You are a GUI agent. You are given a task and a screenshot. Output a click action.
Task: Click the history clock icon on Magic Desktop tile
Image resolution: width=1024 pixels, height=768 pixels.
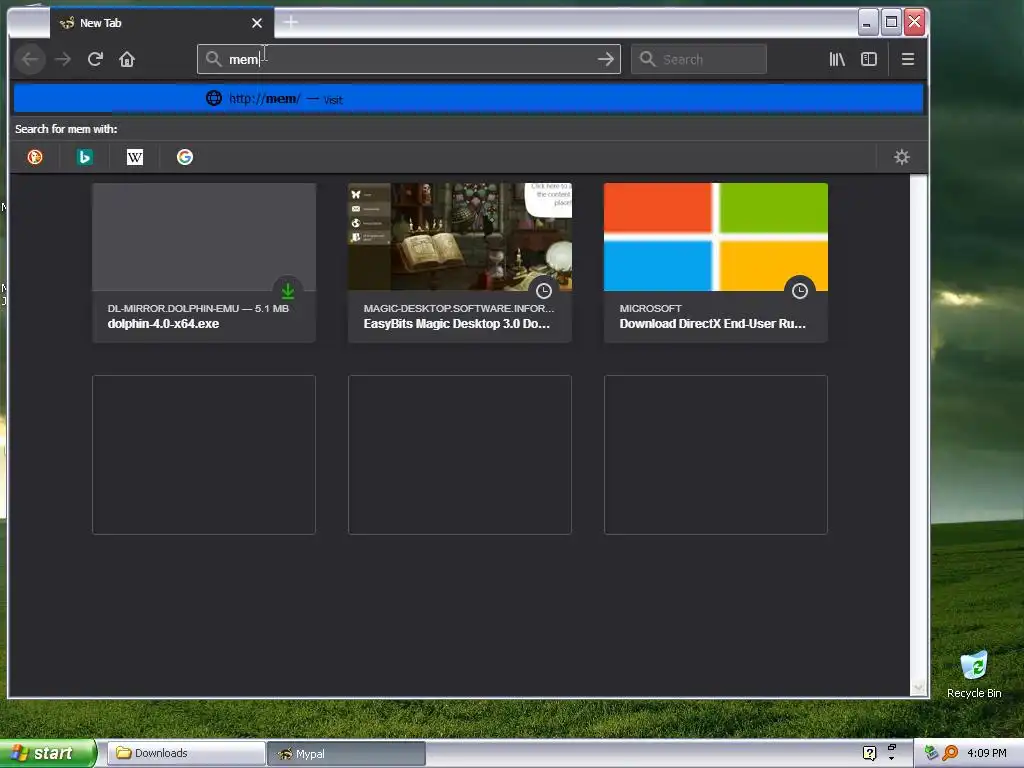pos(543,291)
